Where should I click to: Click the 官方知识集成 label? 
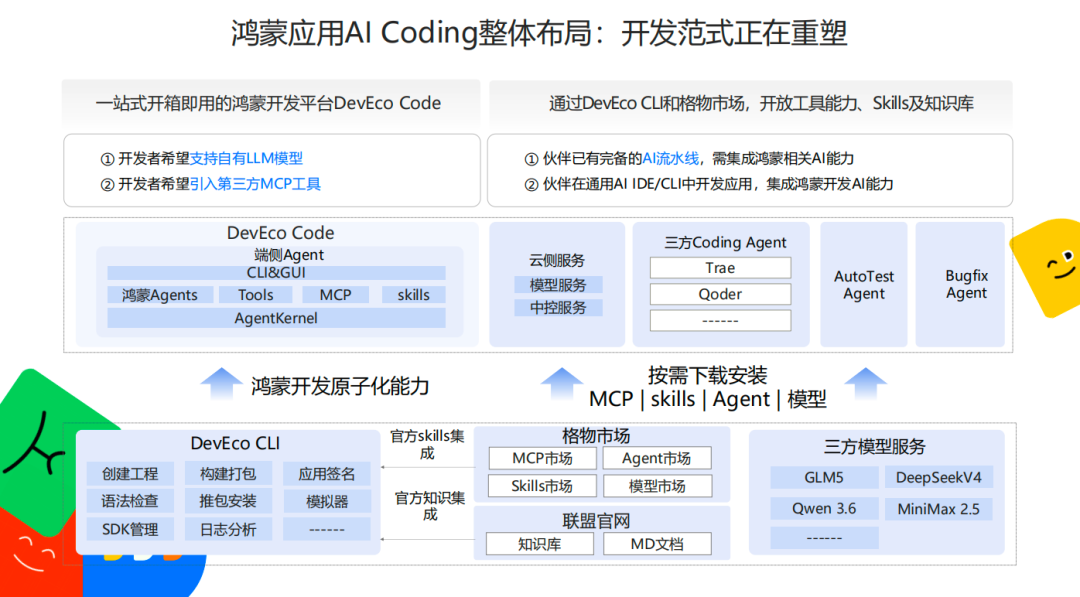point(429,506)
